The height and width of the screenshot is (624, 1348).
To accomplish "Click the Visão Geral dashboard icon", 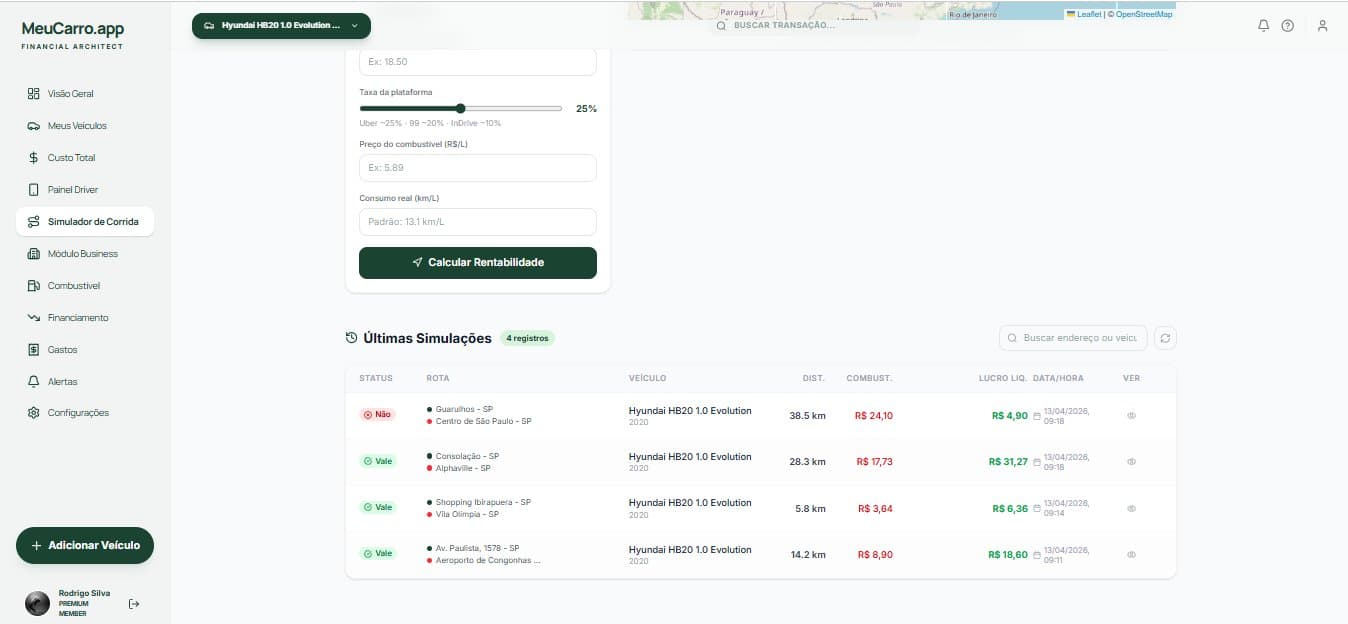I will (34, 94).
